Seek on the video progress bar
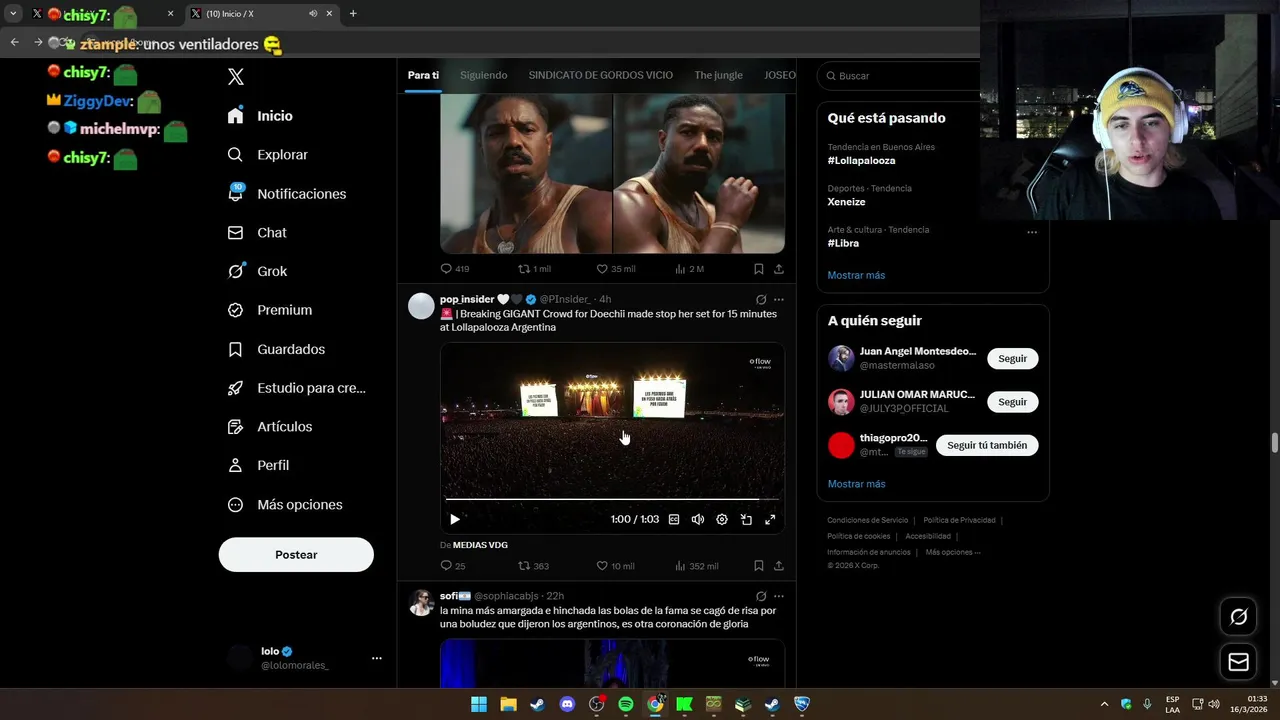 click(612, 498)
